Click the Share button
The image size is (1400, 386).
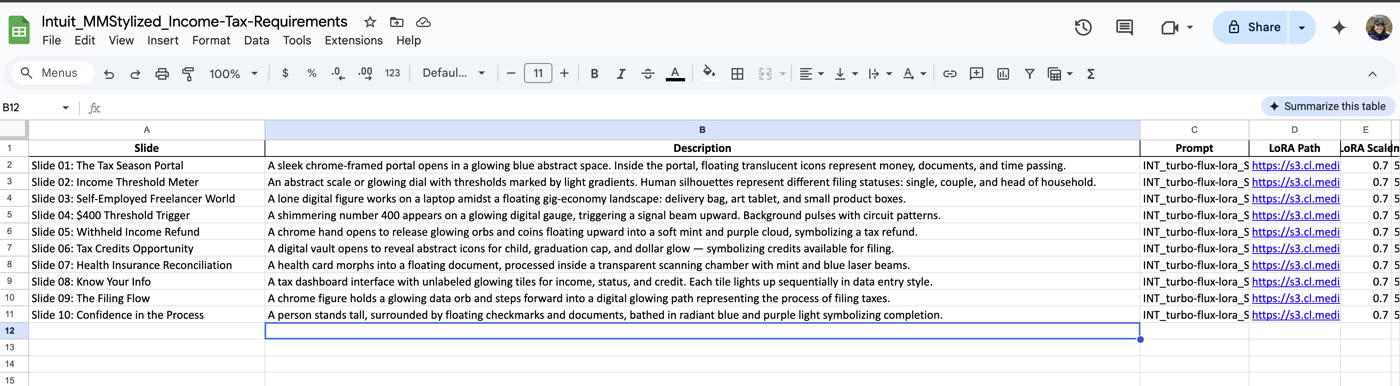[1252, 28]
